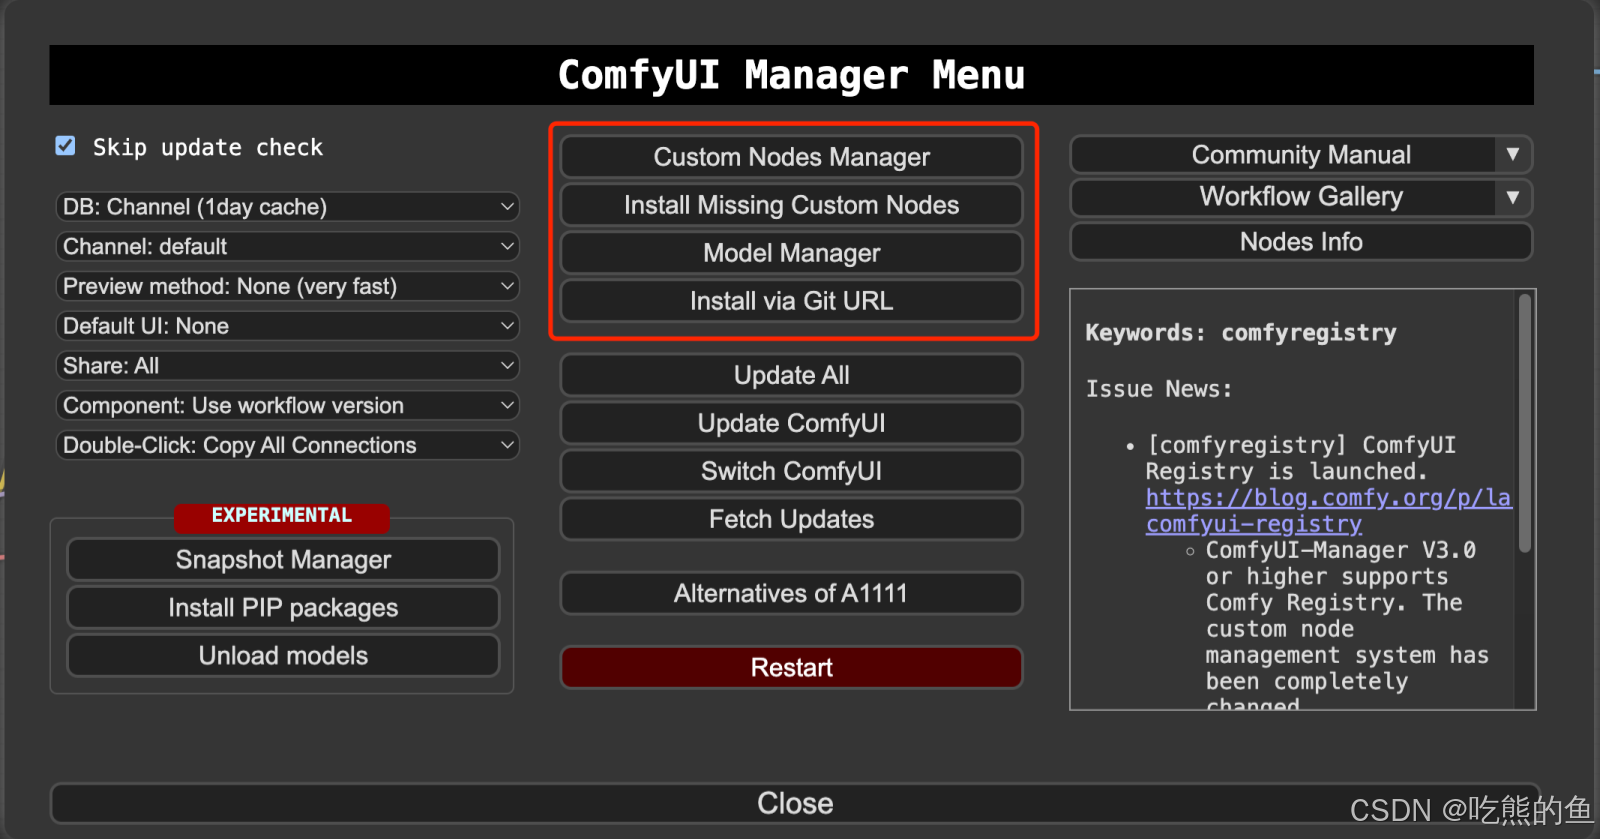Choose Install via Git URL

coord(791,301)
